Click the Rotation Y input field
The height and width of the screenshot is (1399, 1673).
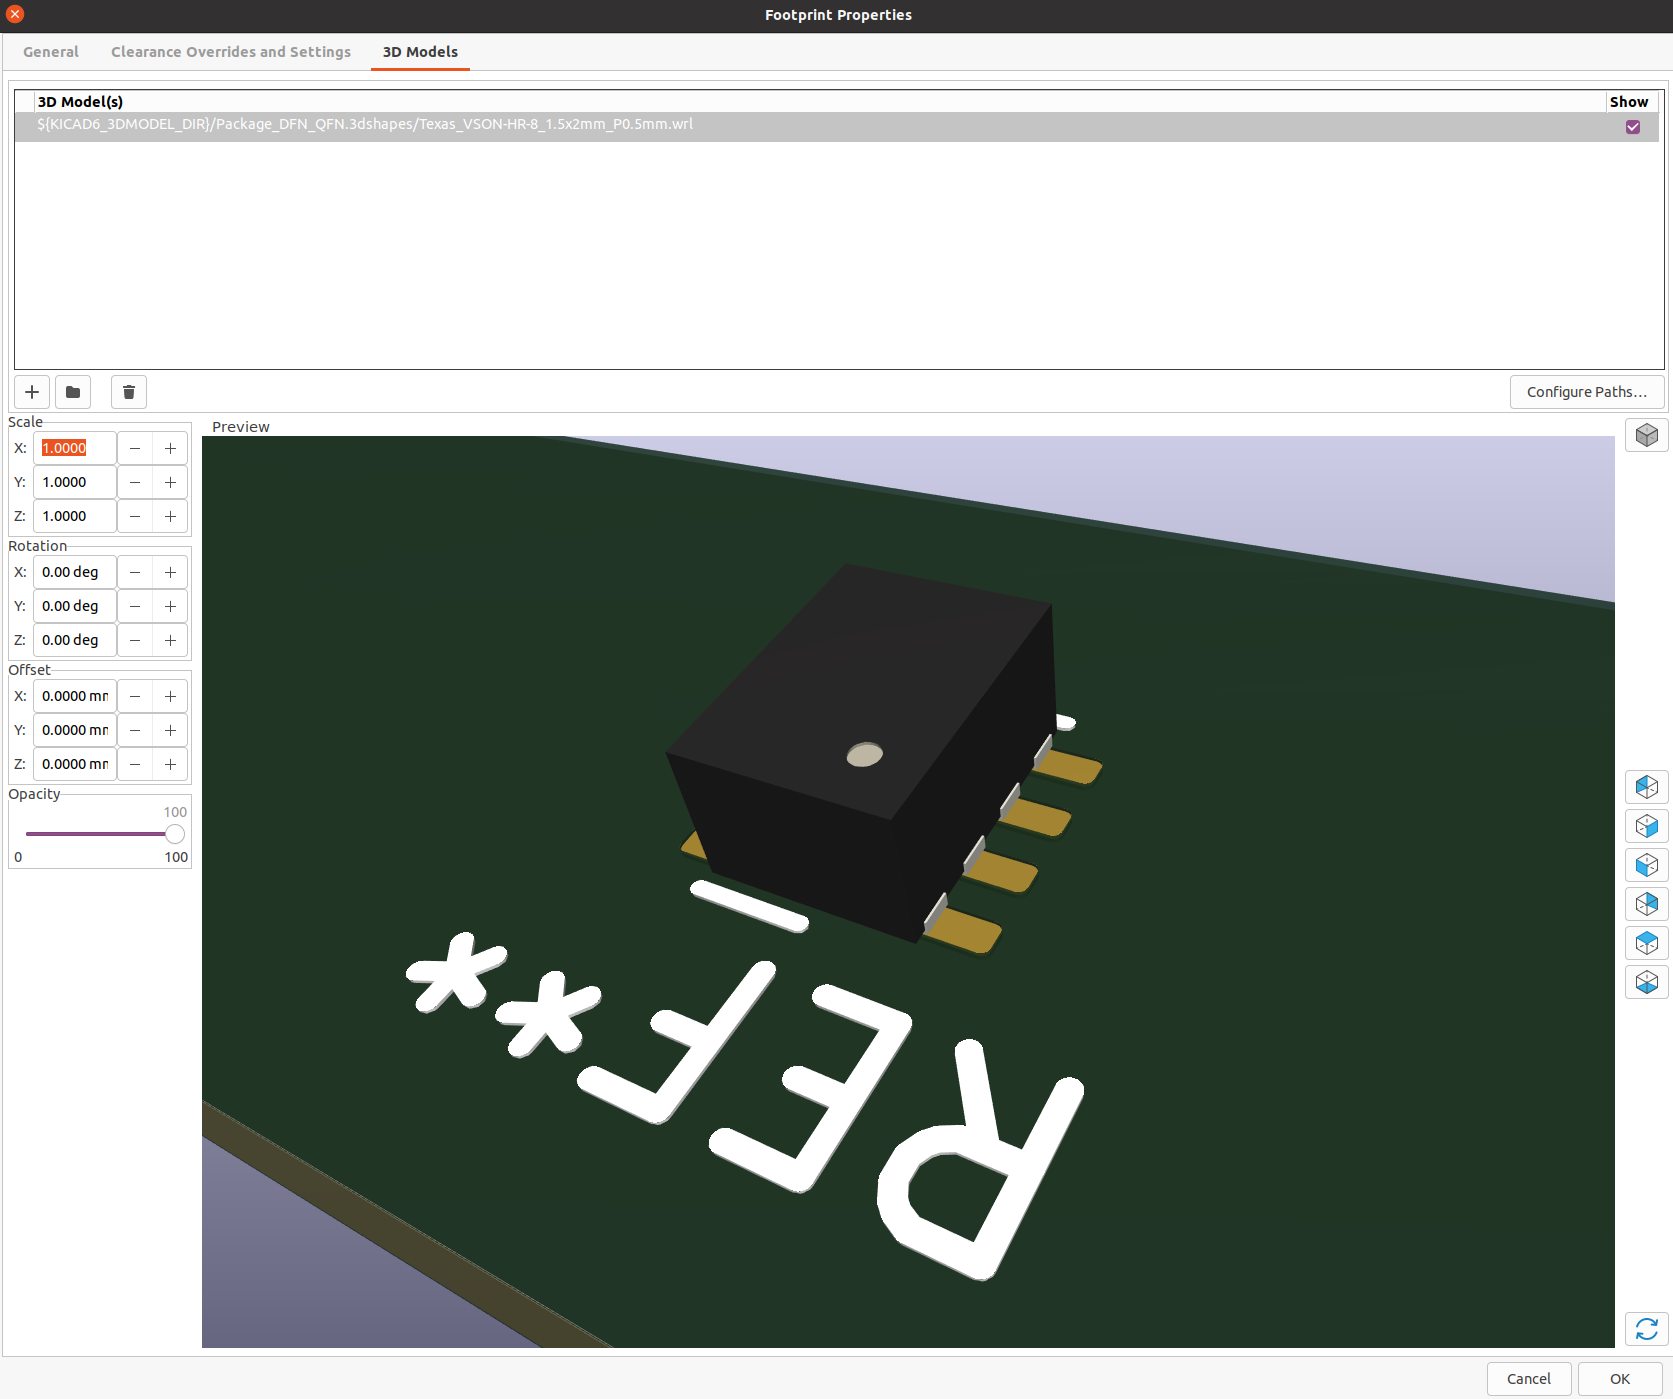pyautogui.click(x=75, y=607)
